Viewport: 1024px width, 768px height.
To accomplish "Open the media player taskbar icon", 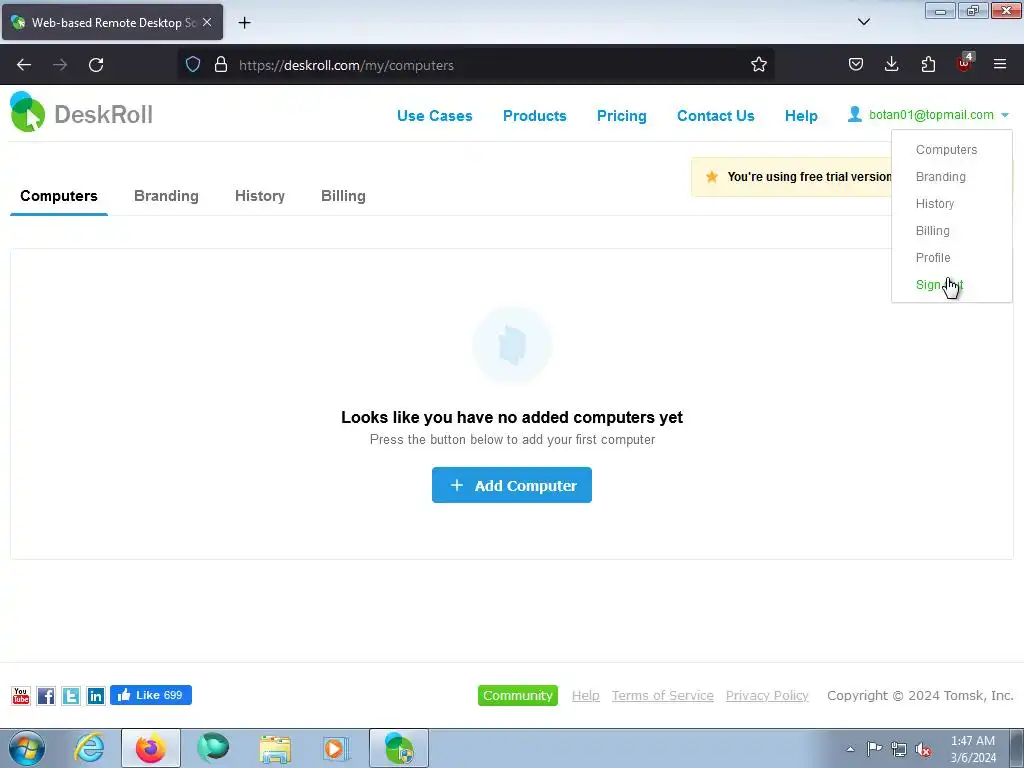I will point(336,748).
